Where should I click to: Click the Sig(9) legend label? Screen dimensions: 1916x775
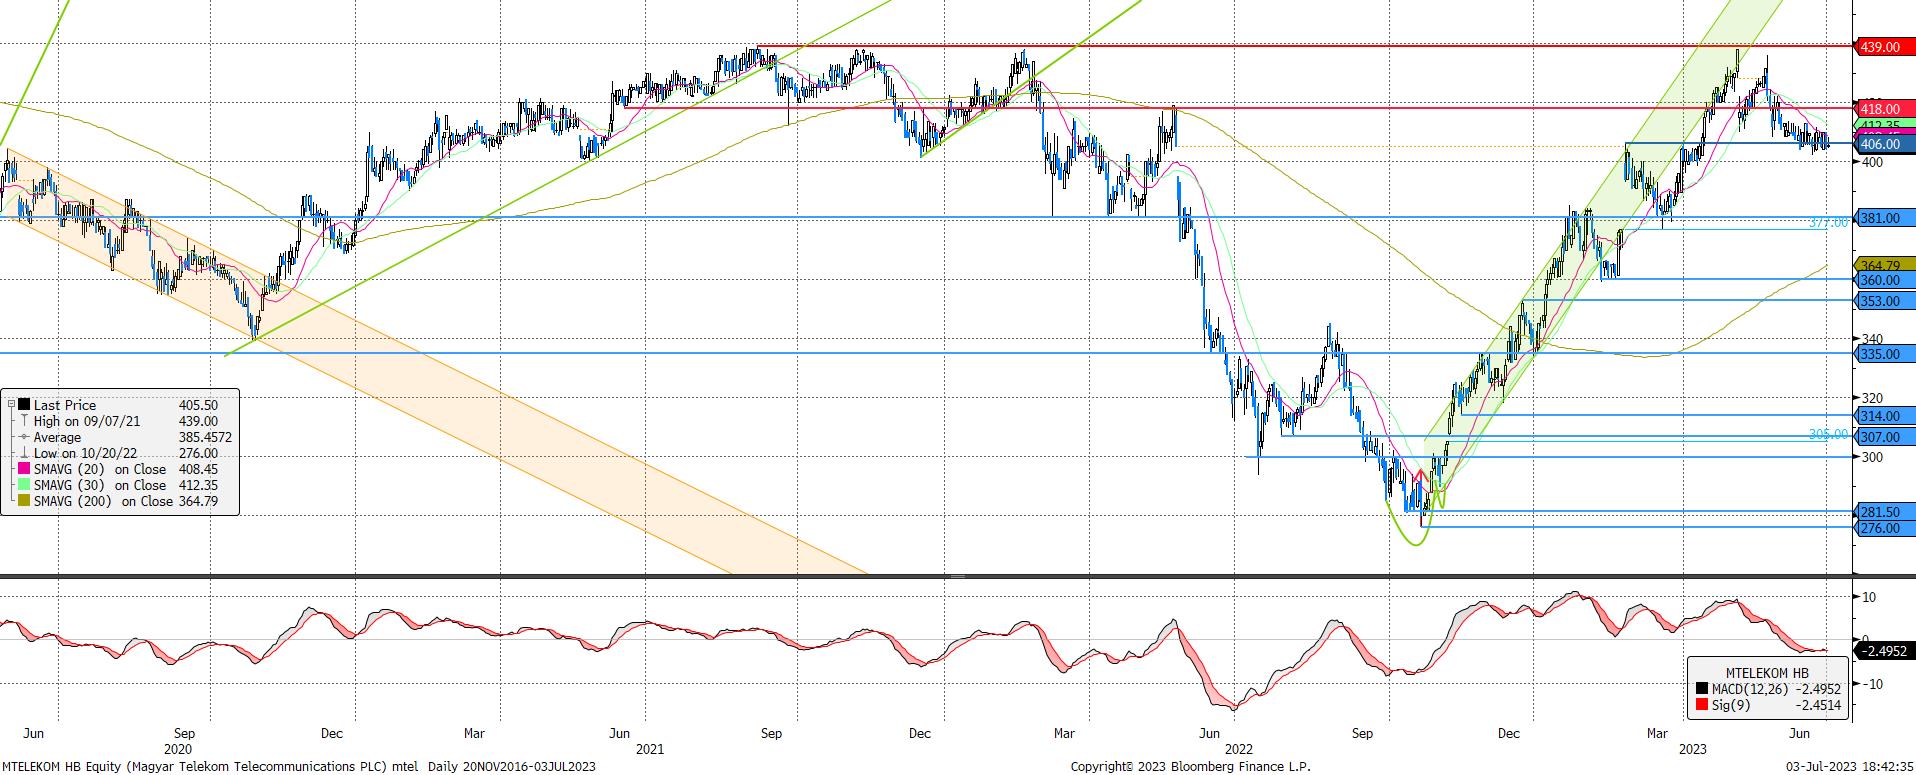(1731, 705)
